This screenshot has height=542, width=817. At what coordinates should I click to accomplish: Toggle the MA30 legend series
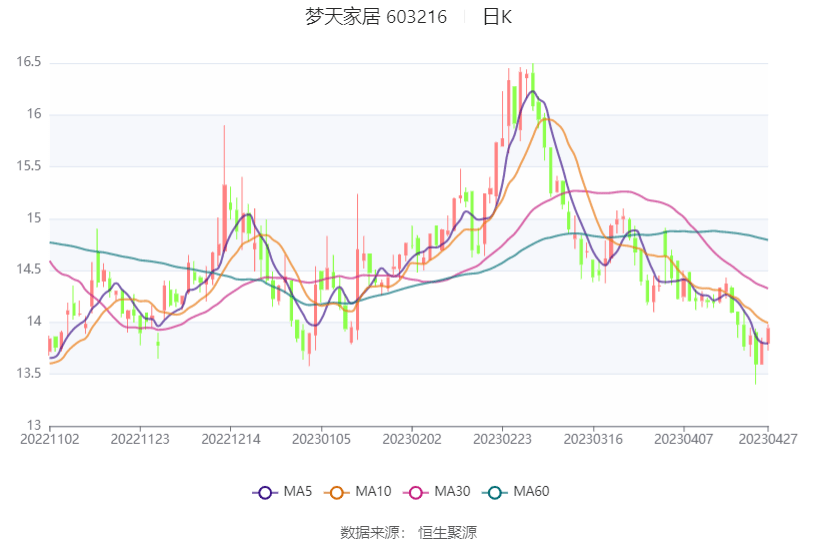coord(437,491)
